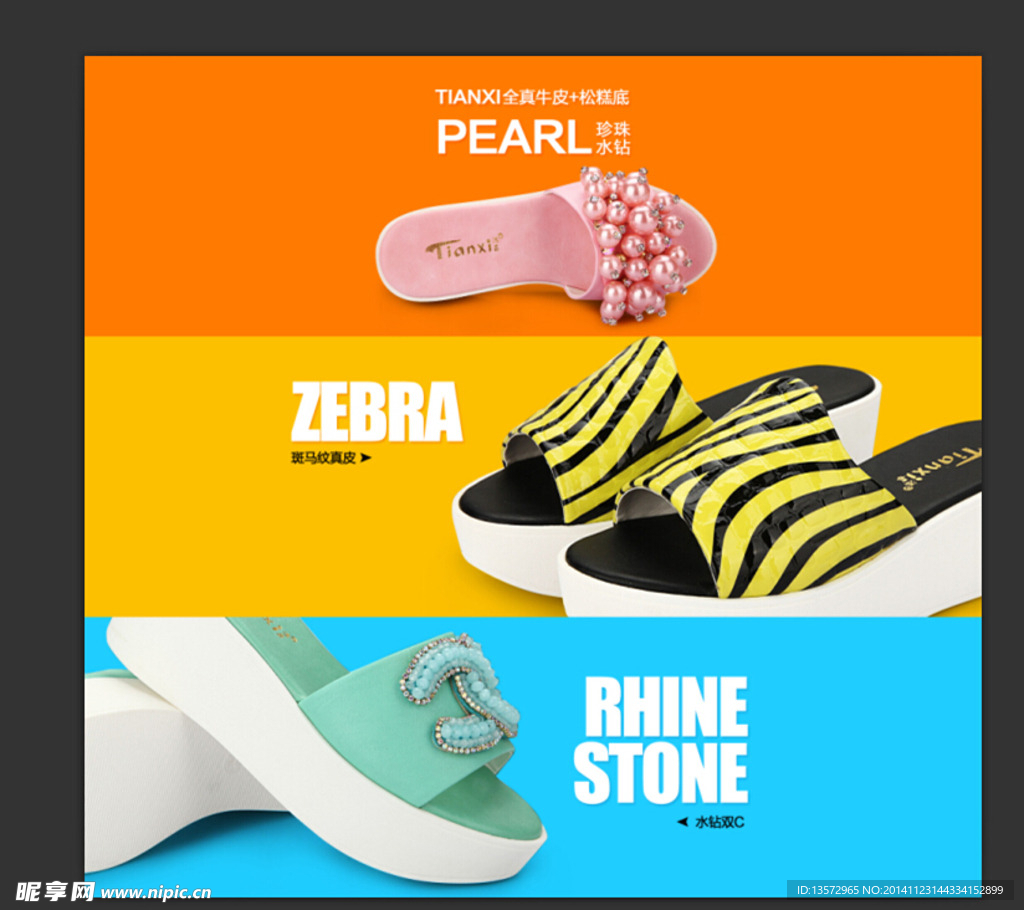The width and height of the screenshot is (1024, 910).
Task: Click the Tianxi logo on pink insole
Action: pos(465,247)
